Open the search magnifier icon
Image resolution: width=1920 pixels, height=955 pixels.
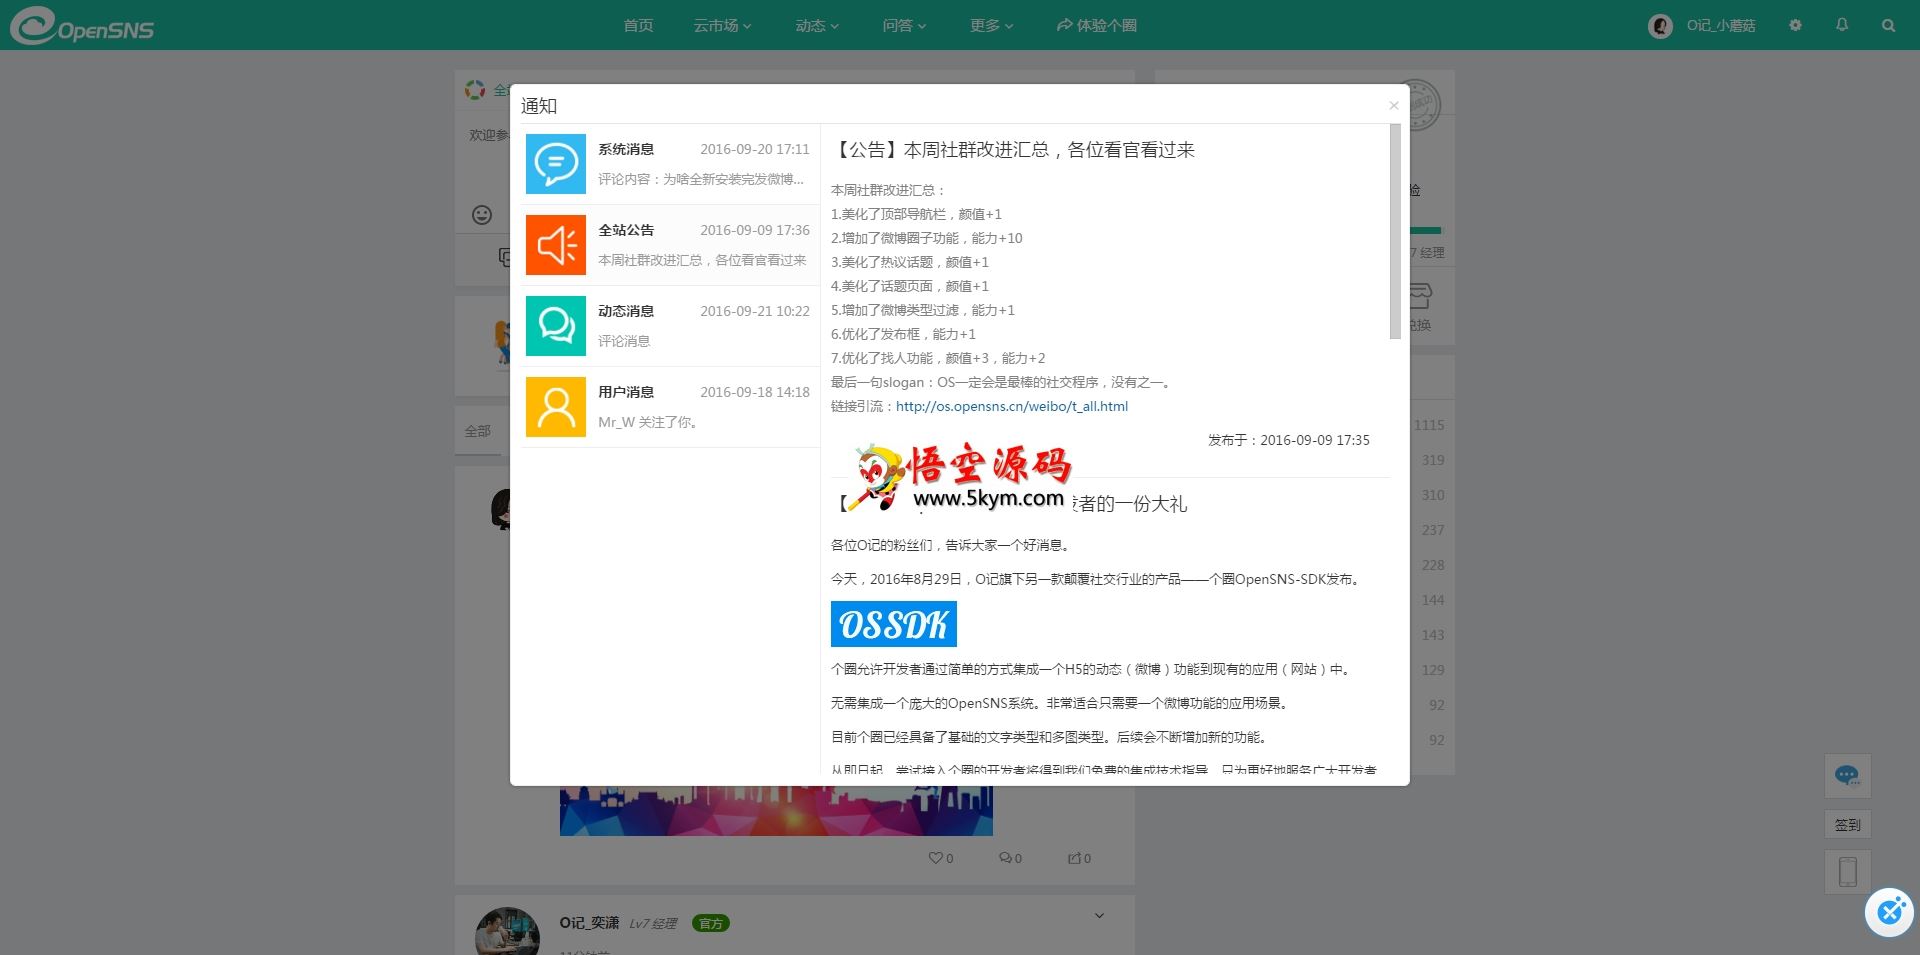(1888, 26)
